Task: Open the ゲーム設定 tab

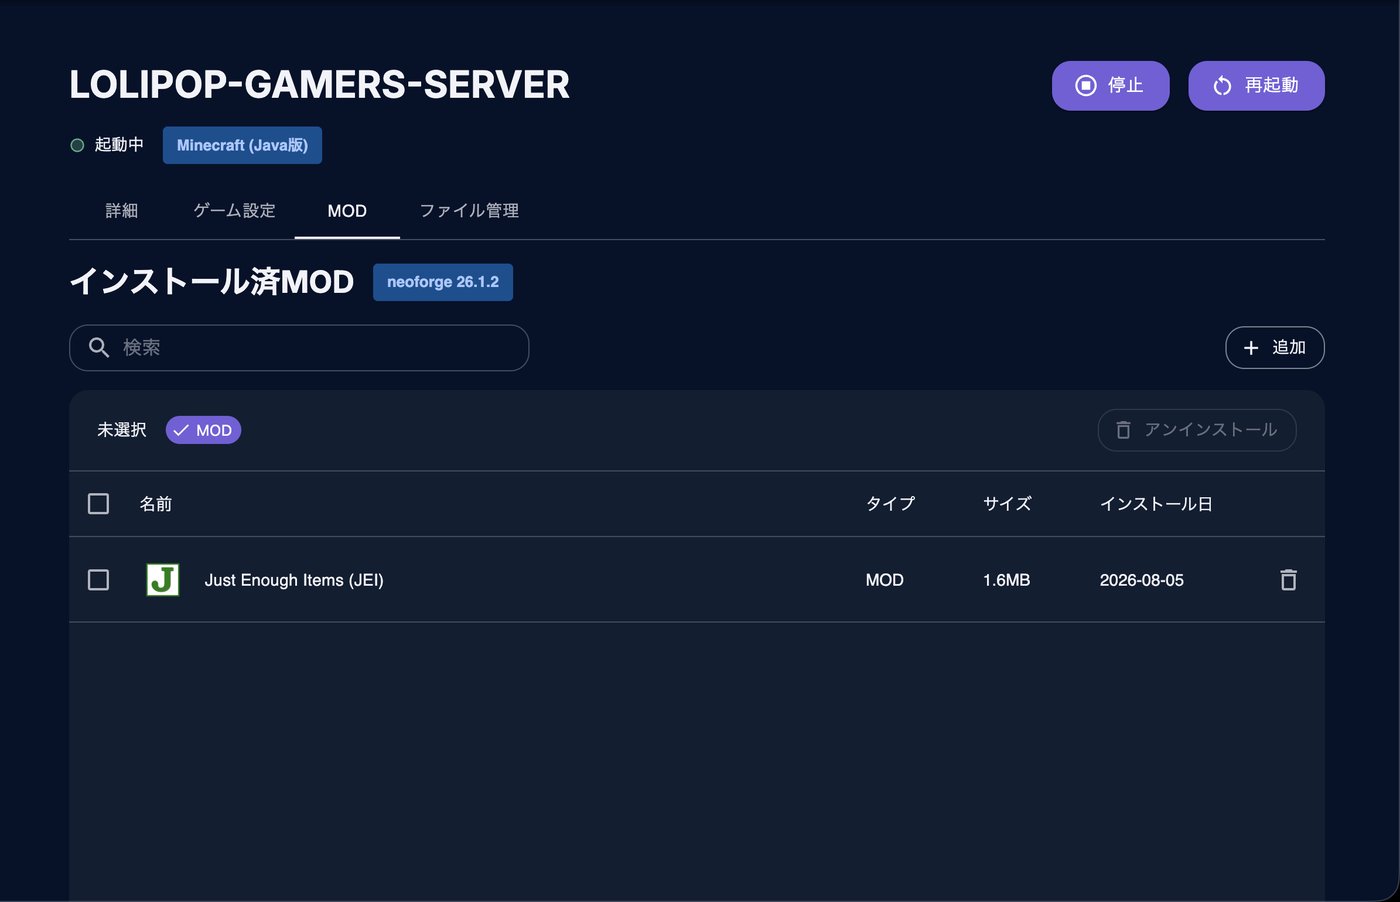Action: coord(234,211)
